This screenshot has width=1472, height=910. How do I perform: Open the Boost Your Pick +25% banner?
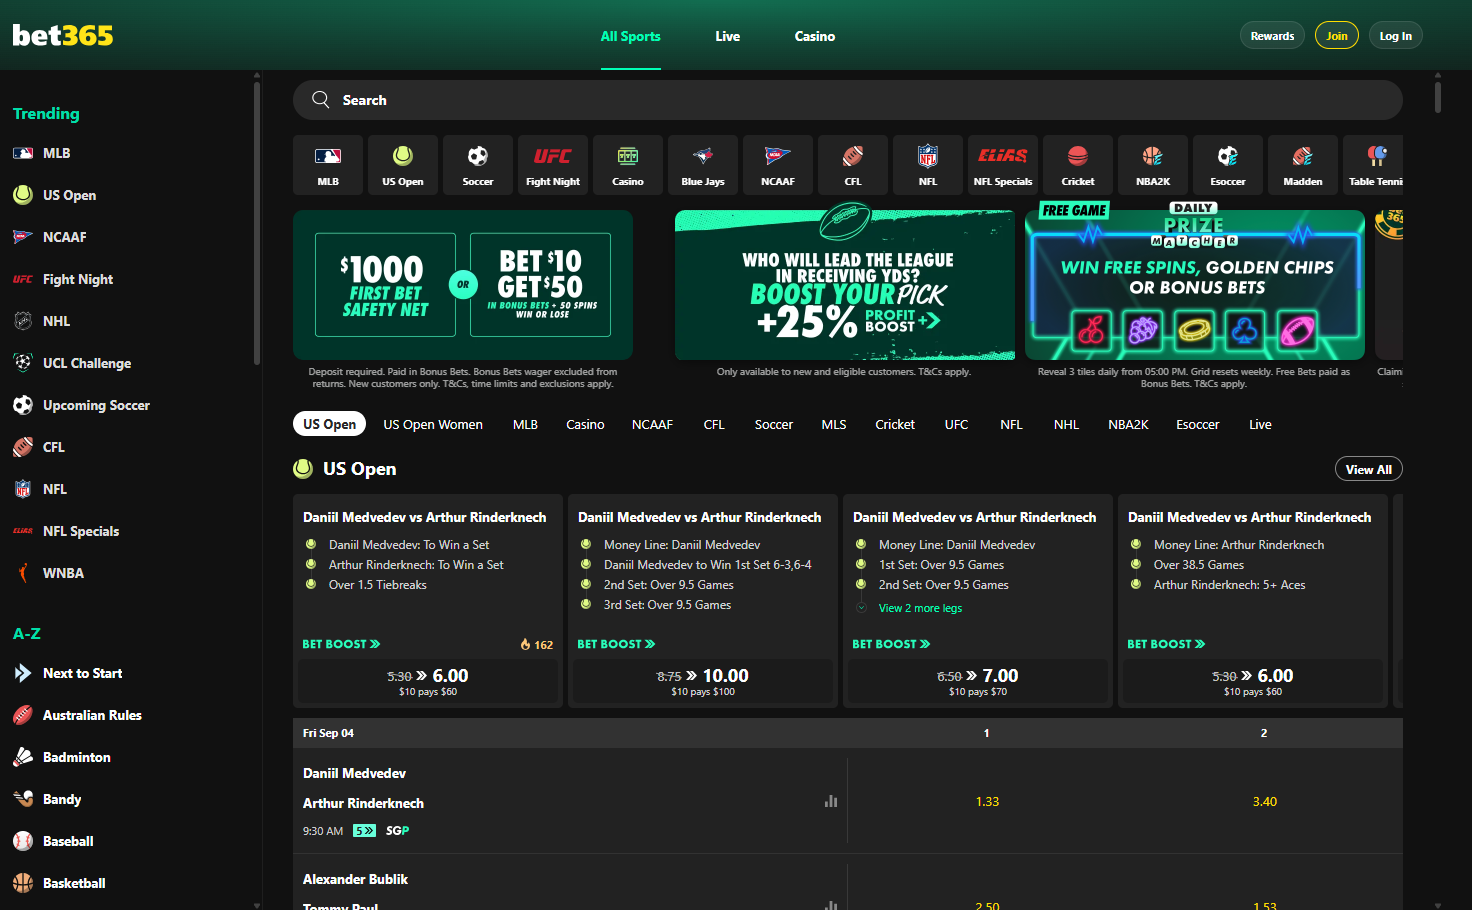click(845, 285)
